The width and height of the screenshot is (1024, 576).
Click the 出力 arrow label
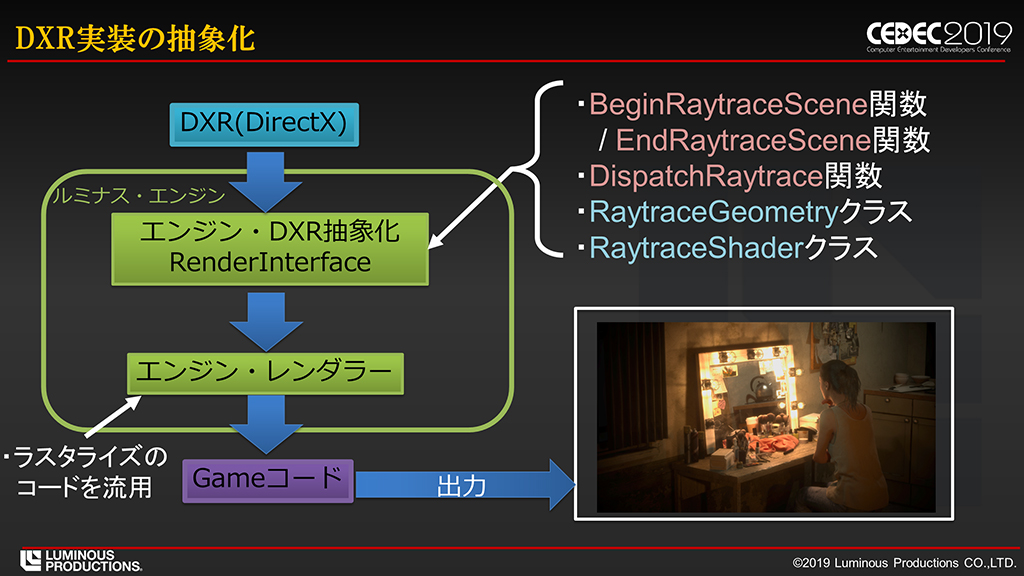point(461,486)
